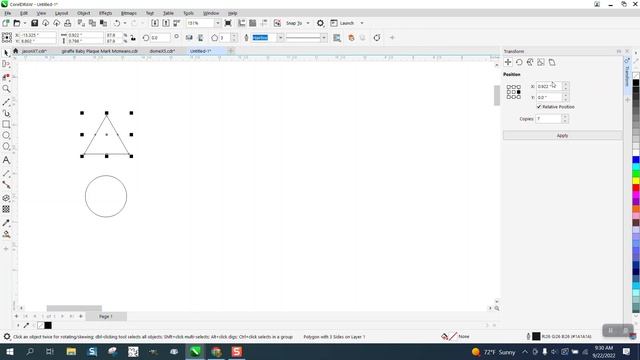Pick the yellow swatch in color palette

636,181
